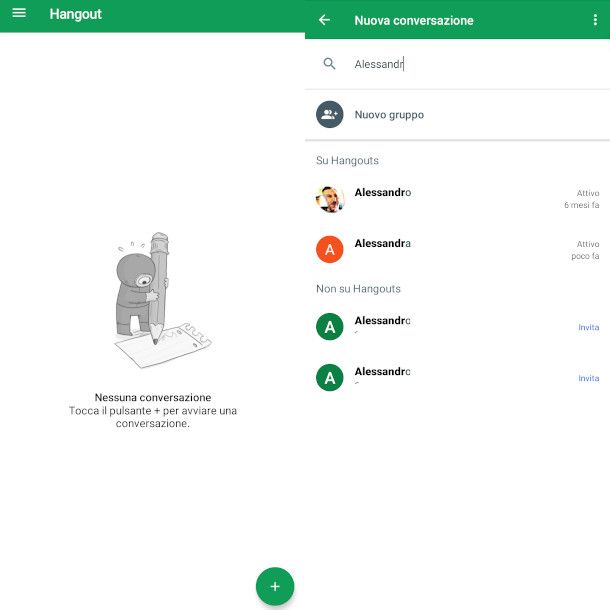Click the Hangout title in header
The height and width of the screenshot is (610, 610).
click(75, 14)
